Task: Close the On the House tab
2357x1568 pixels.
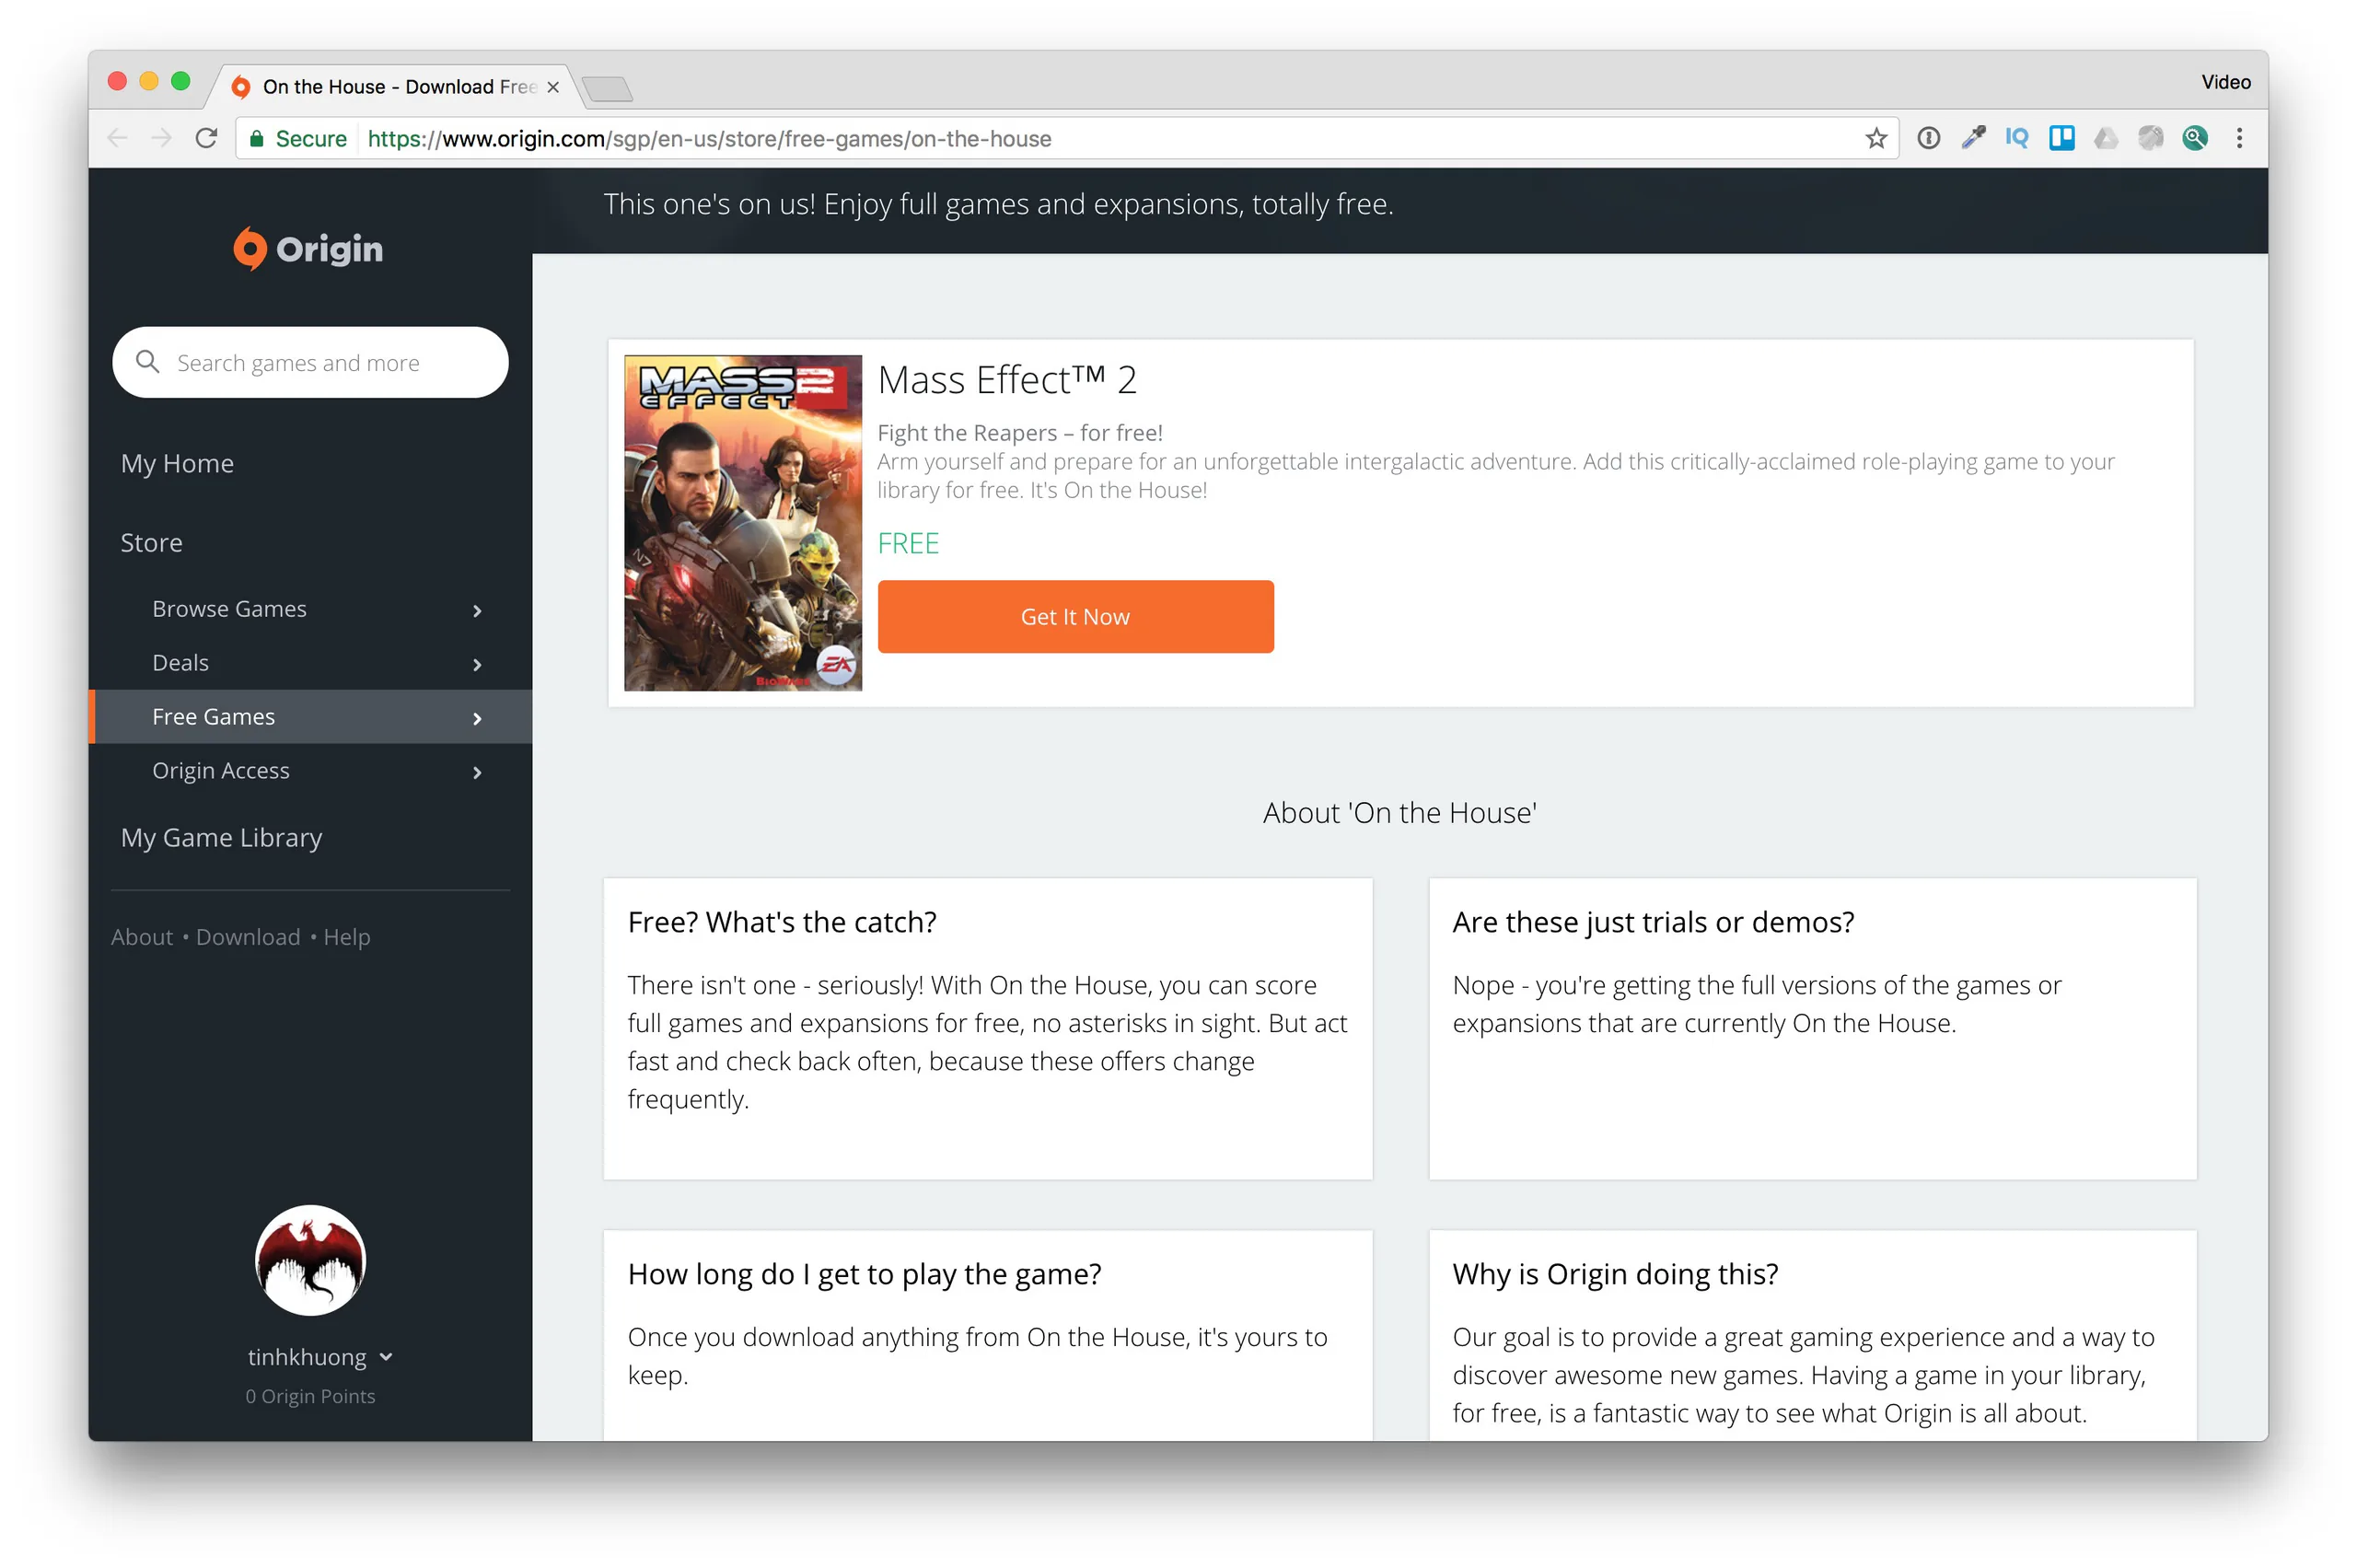Action: [553, 87]
